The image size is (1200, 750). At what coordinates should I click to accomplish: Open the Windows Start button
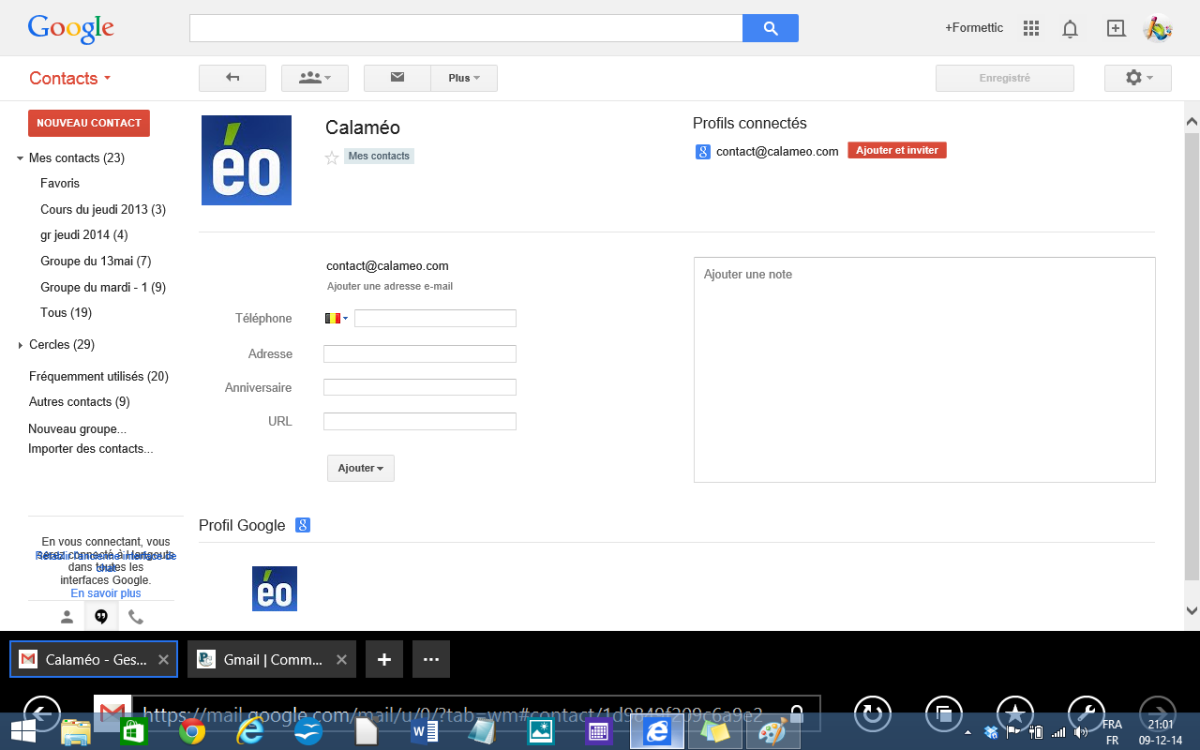22,731
